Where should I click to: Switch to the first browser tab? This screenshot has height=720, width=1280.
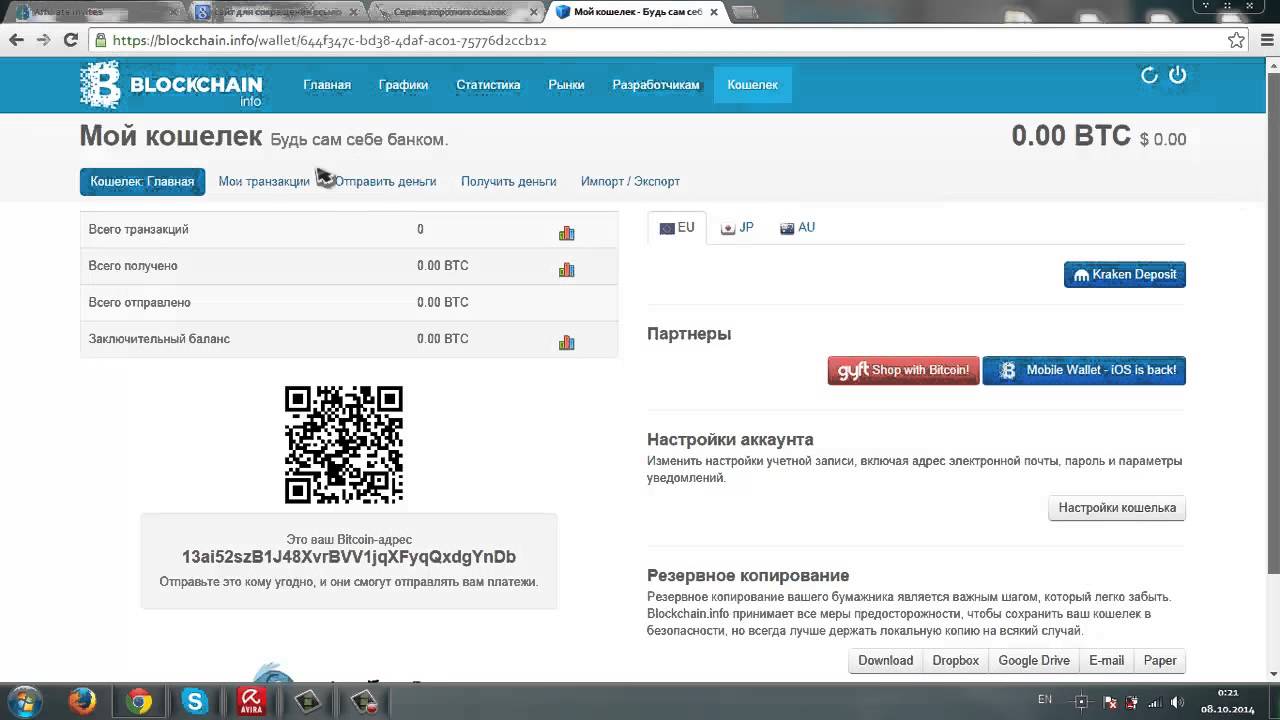pyautogui.click(x=93, y=12)
